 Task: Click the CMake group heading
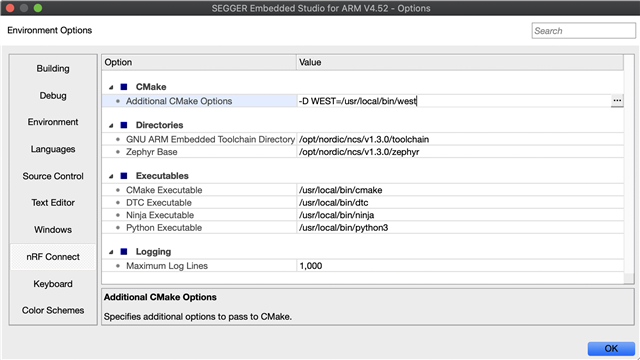coord(151,87)
